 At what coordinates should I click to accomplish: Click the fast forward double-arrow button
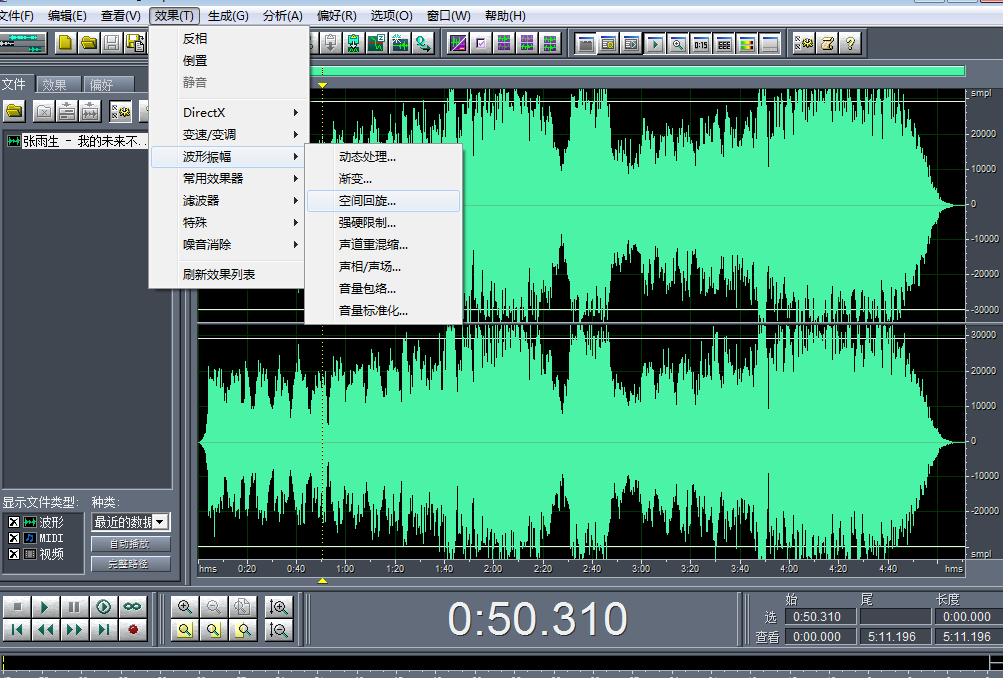[74, 630]
